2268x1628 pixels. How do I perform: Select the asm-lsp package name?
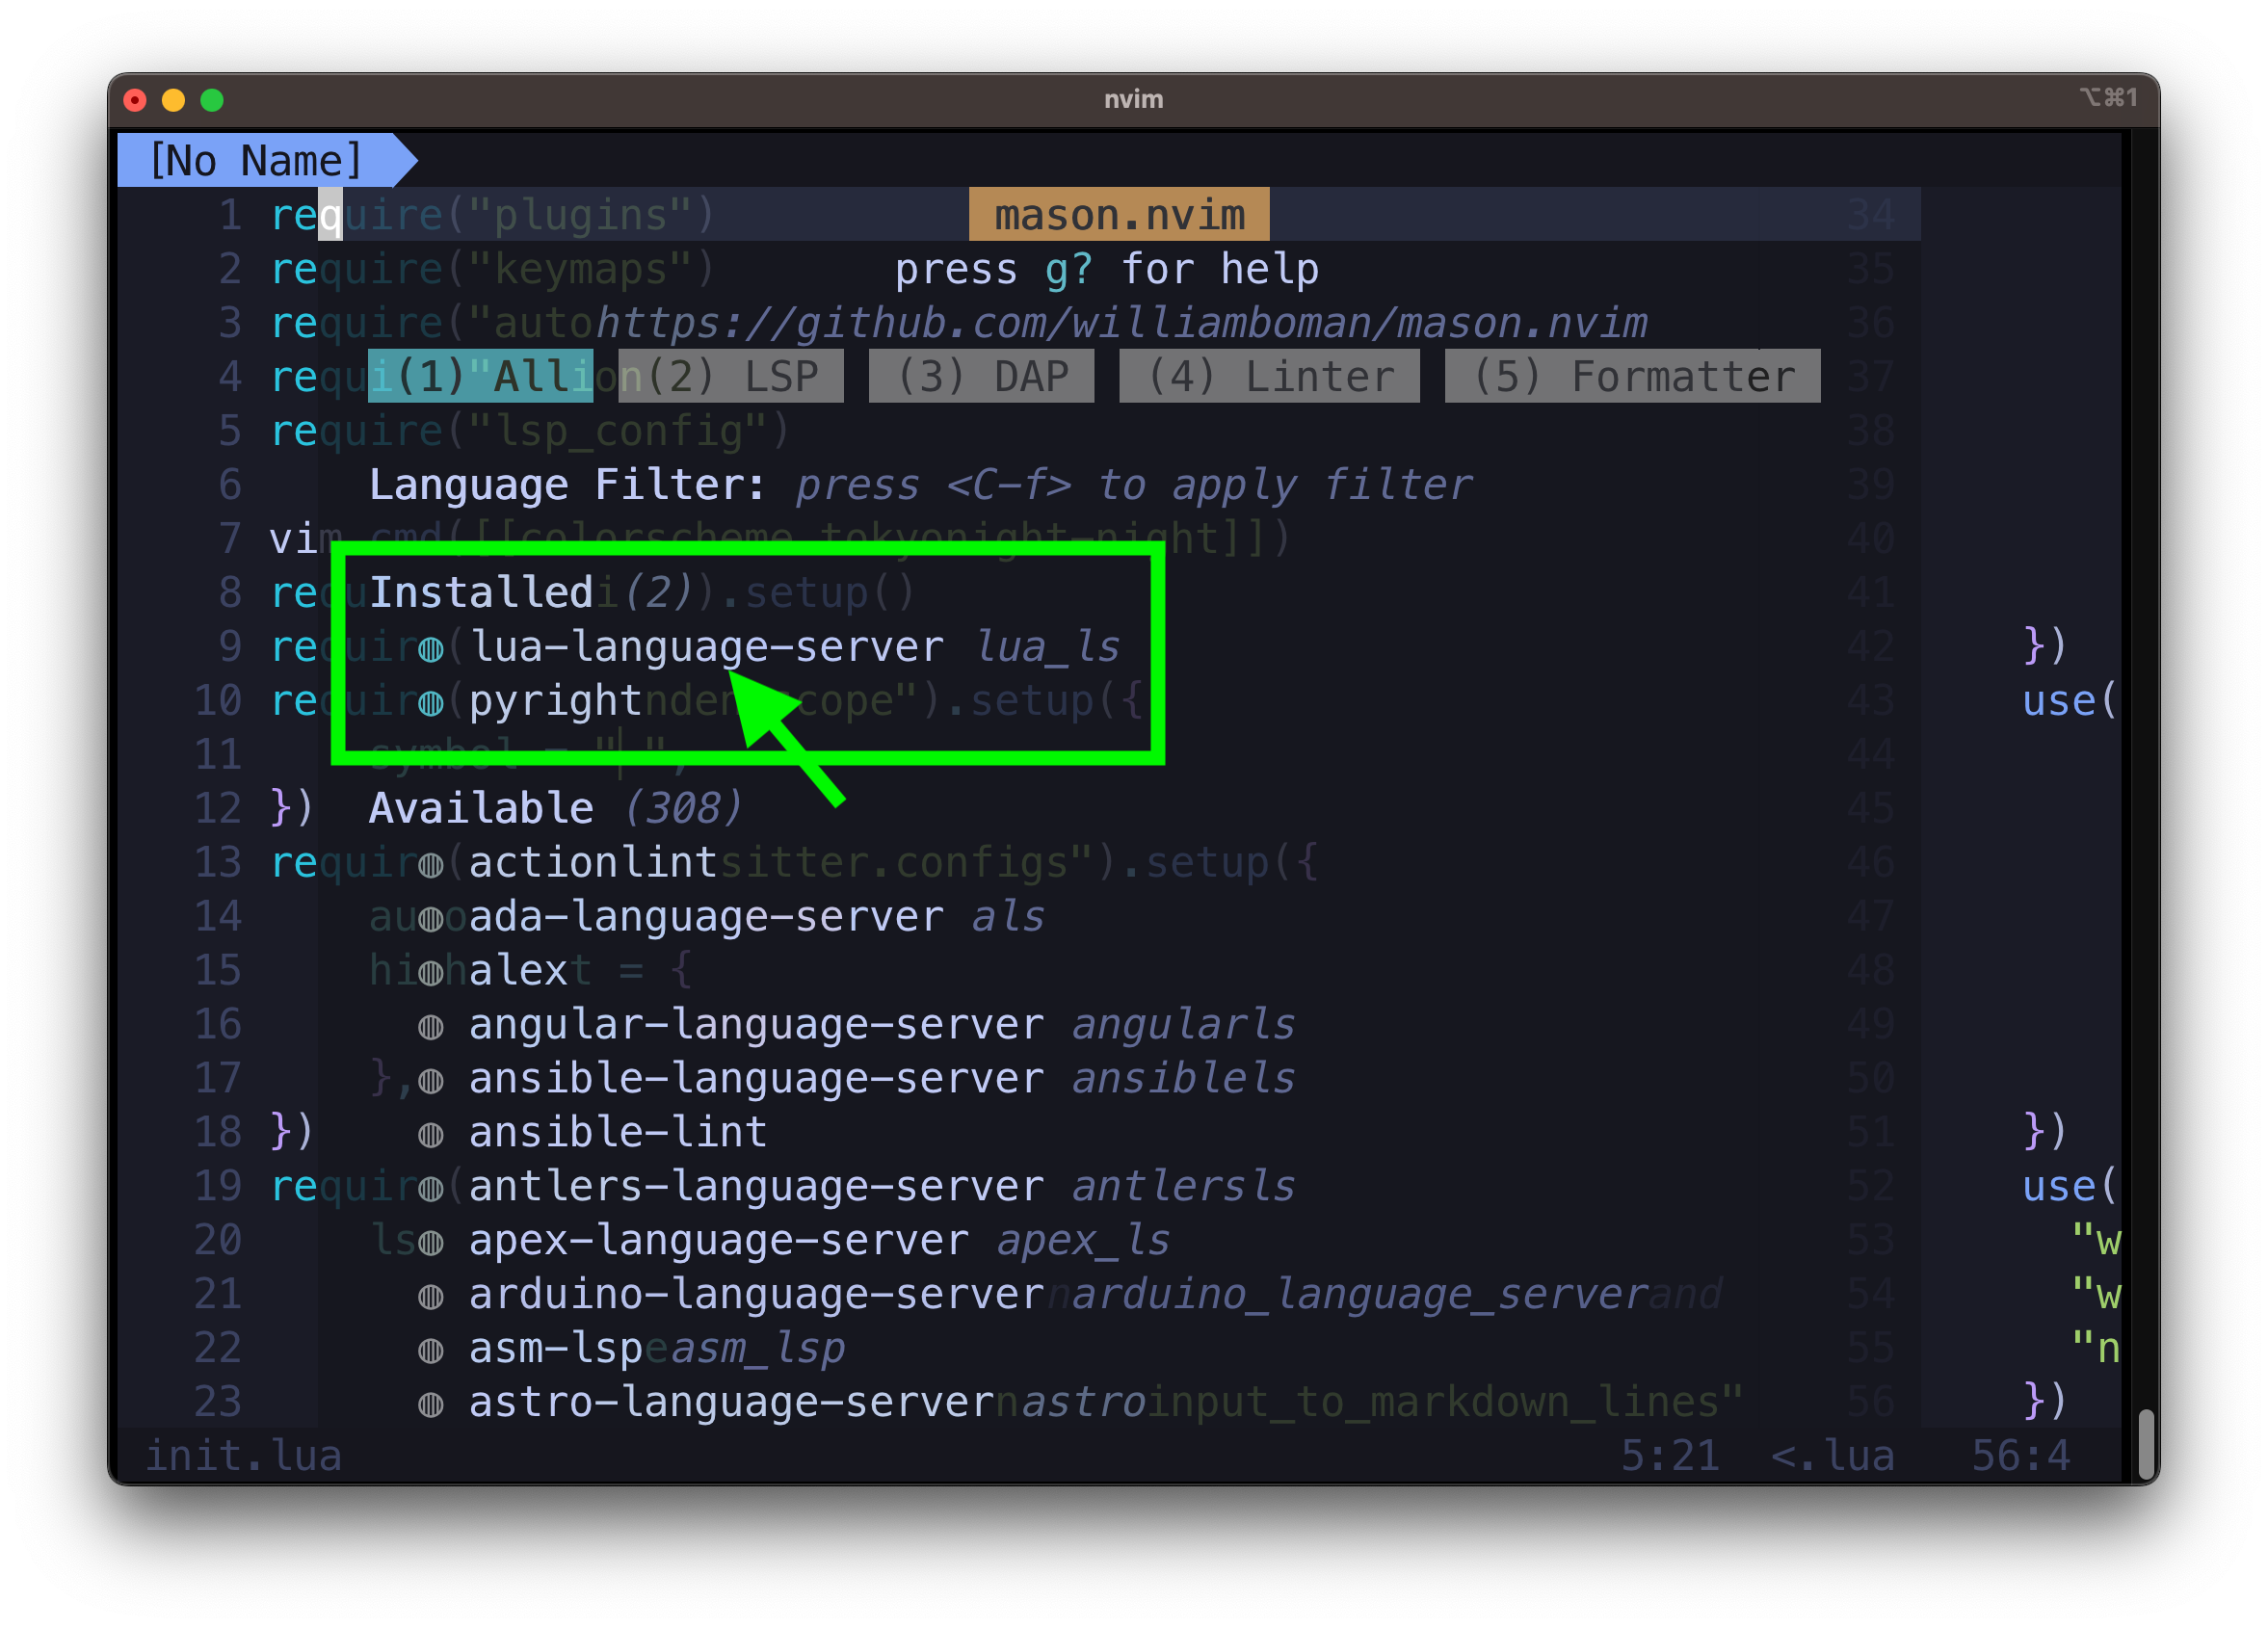(556, 1349)
